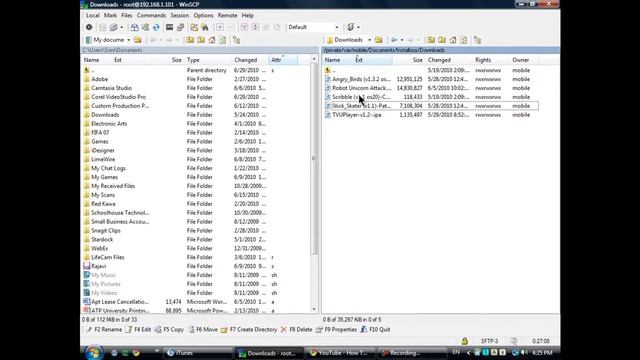Sort local panel by the Changed column

coord(250,60)
